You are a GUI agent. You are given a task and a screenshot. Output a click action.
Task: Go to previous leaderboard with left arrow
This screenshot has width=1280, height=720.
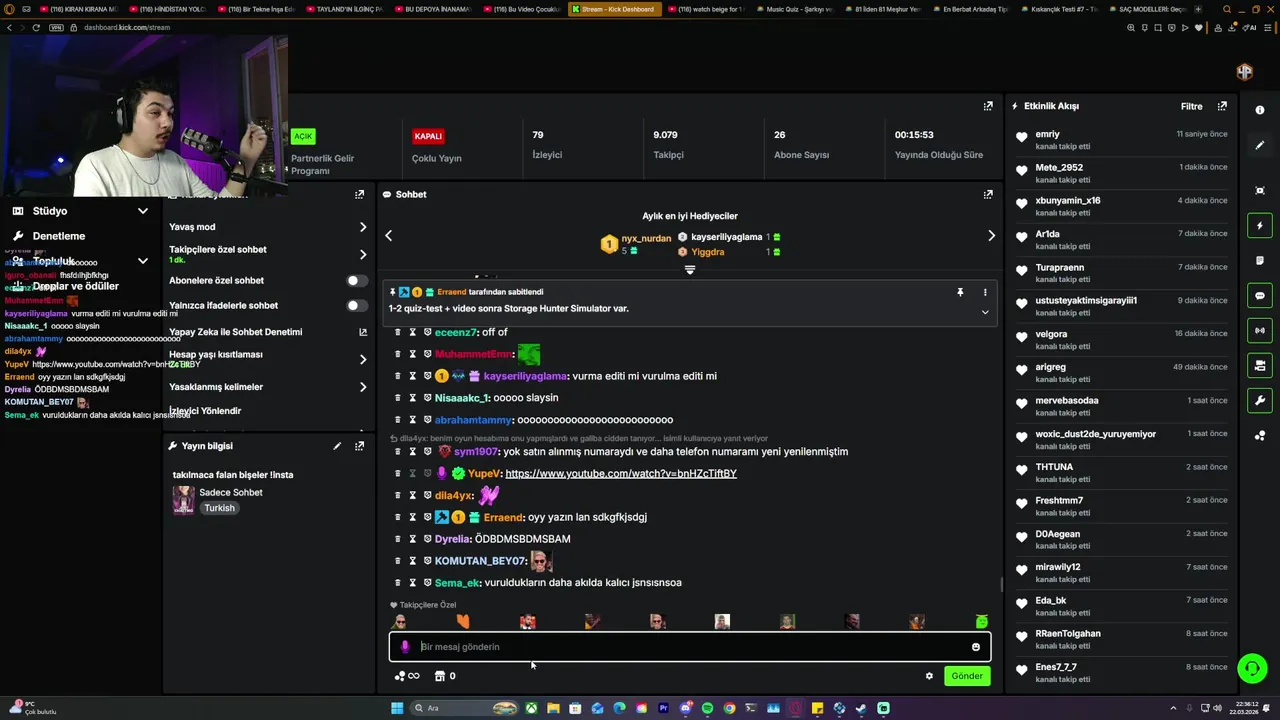click(x=389, y=236)
